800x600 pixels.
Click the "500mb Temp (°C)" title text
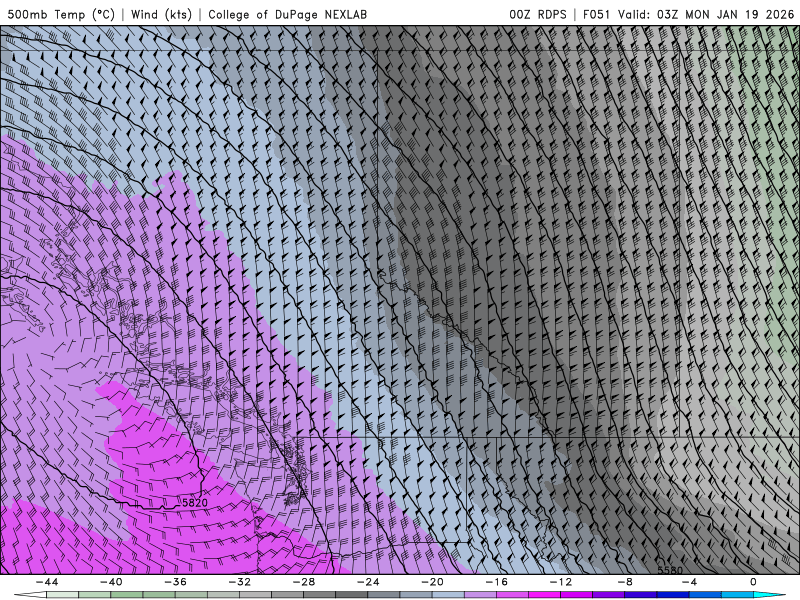pos(61,14)
